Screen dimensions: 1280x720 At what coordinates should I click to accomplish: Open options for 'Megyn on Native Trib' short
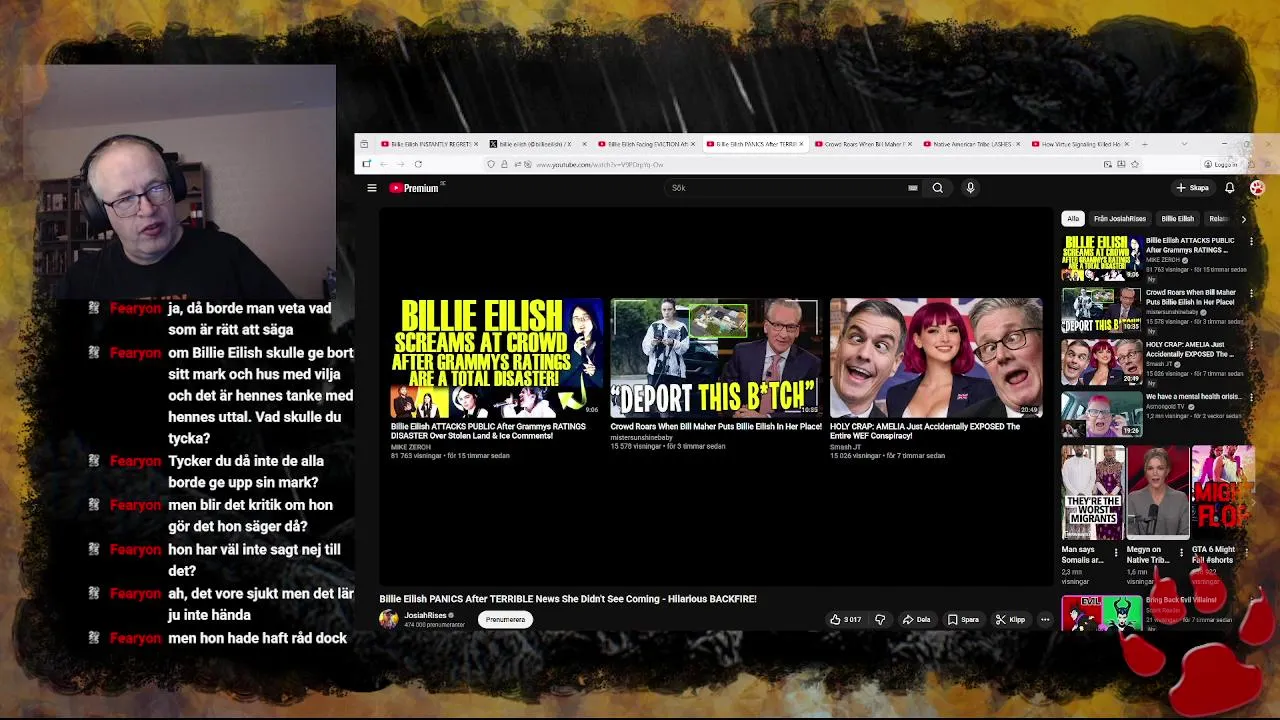[1181, 551]
